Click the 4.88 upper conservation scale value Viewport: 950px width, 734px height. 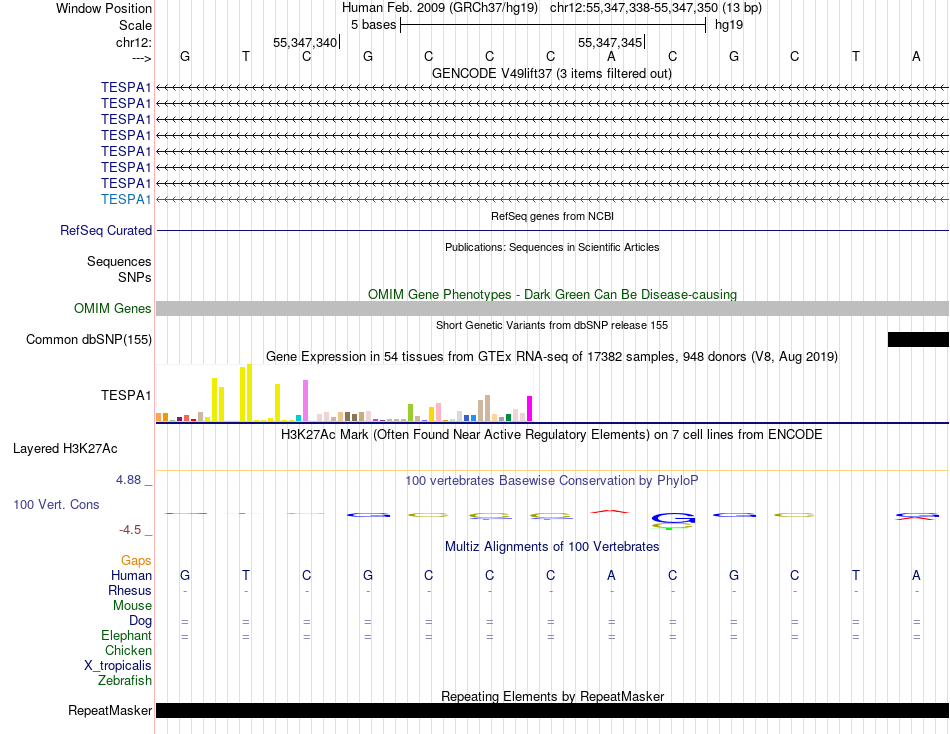128,480
